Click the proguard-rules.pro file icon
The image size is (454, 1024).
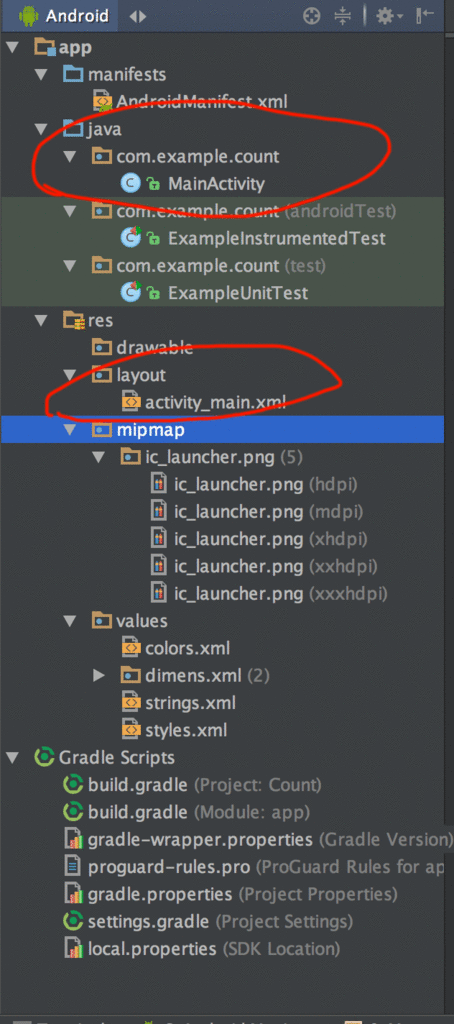tap(73, 867)
